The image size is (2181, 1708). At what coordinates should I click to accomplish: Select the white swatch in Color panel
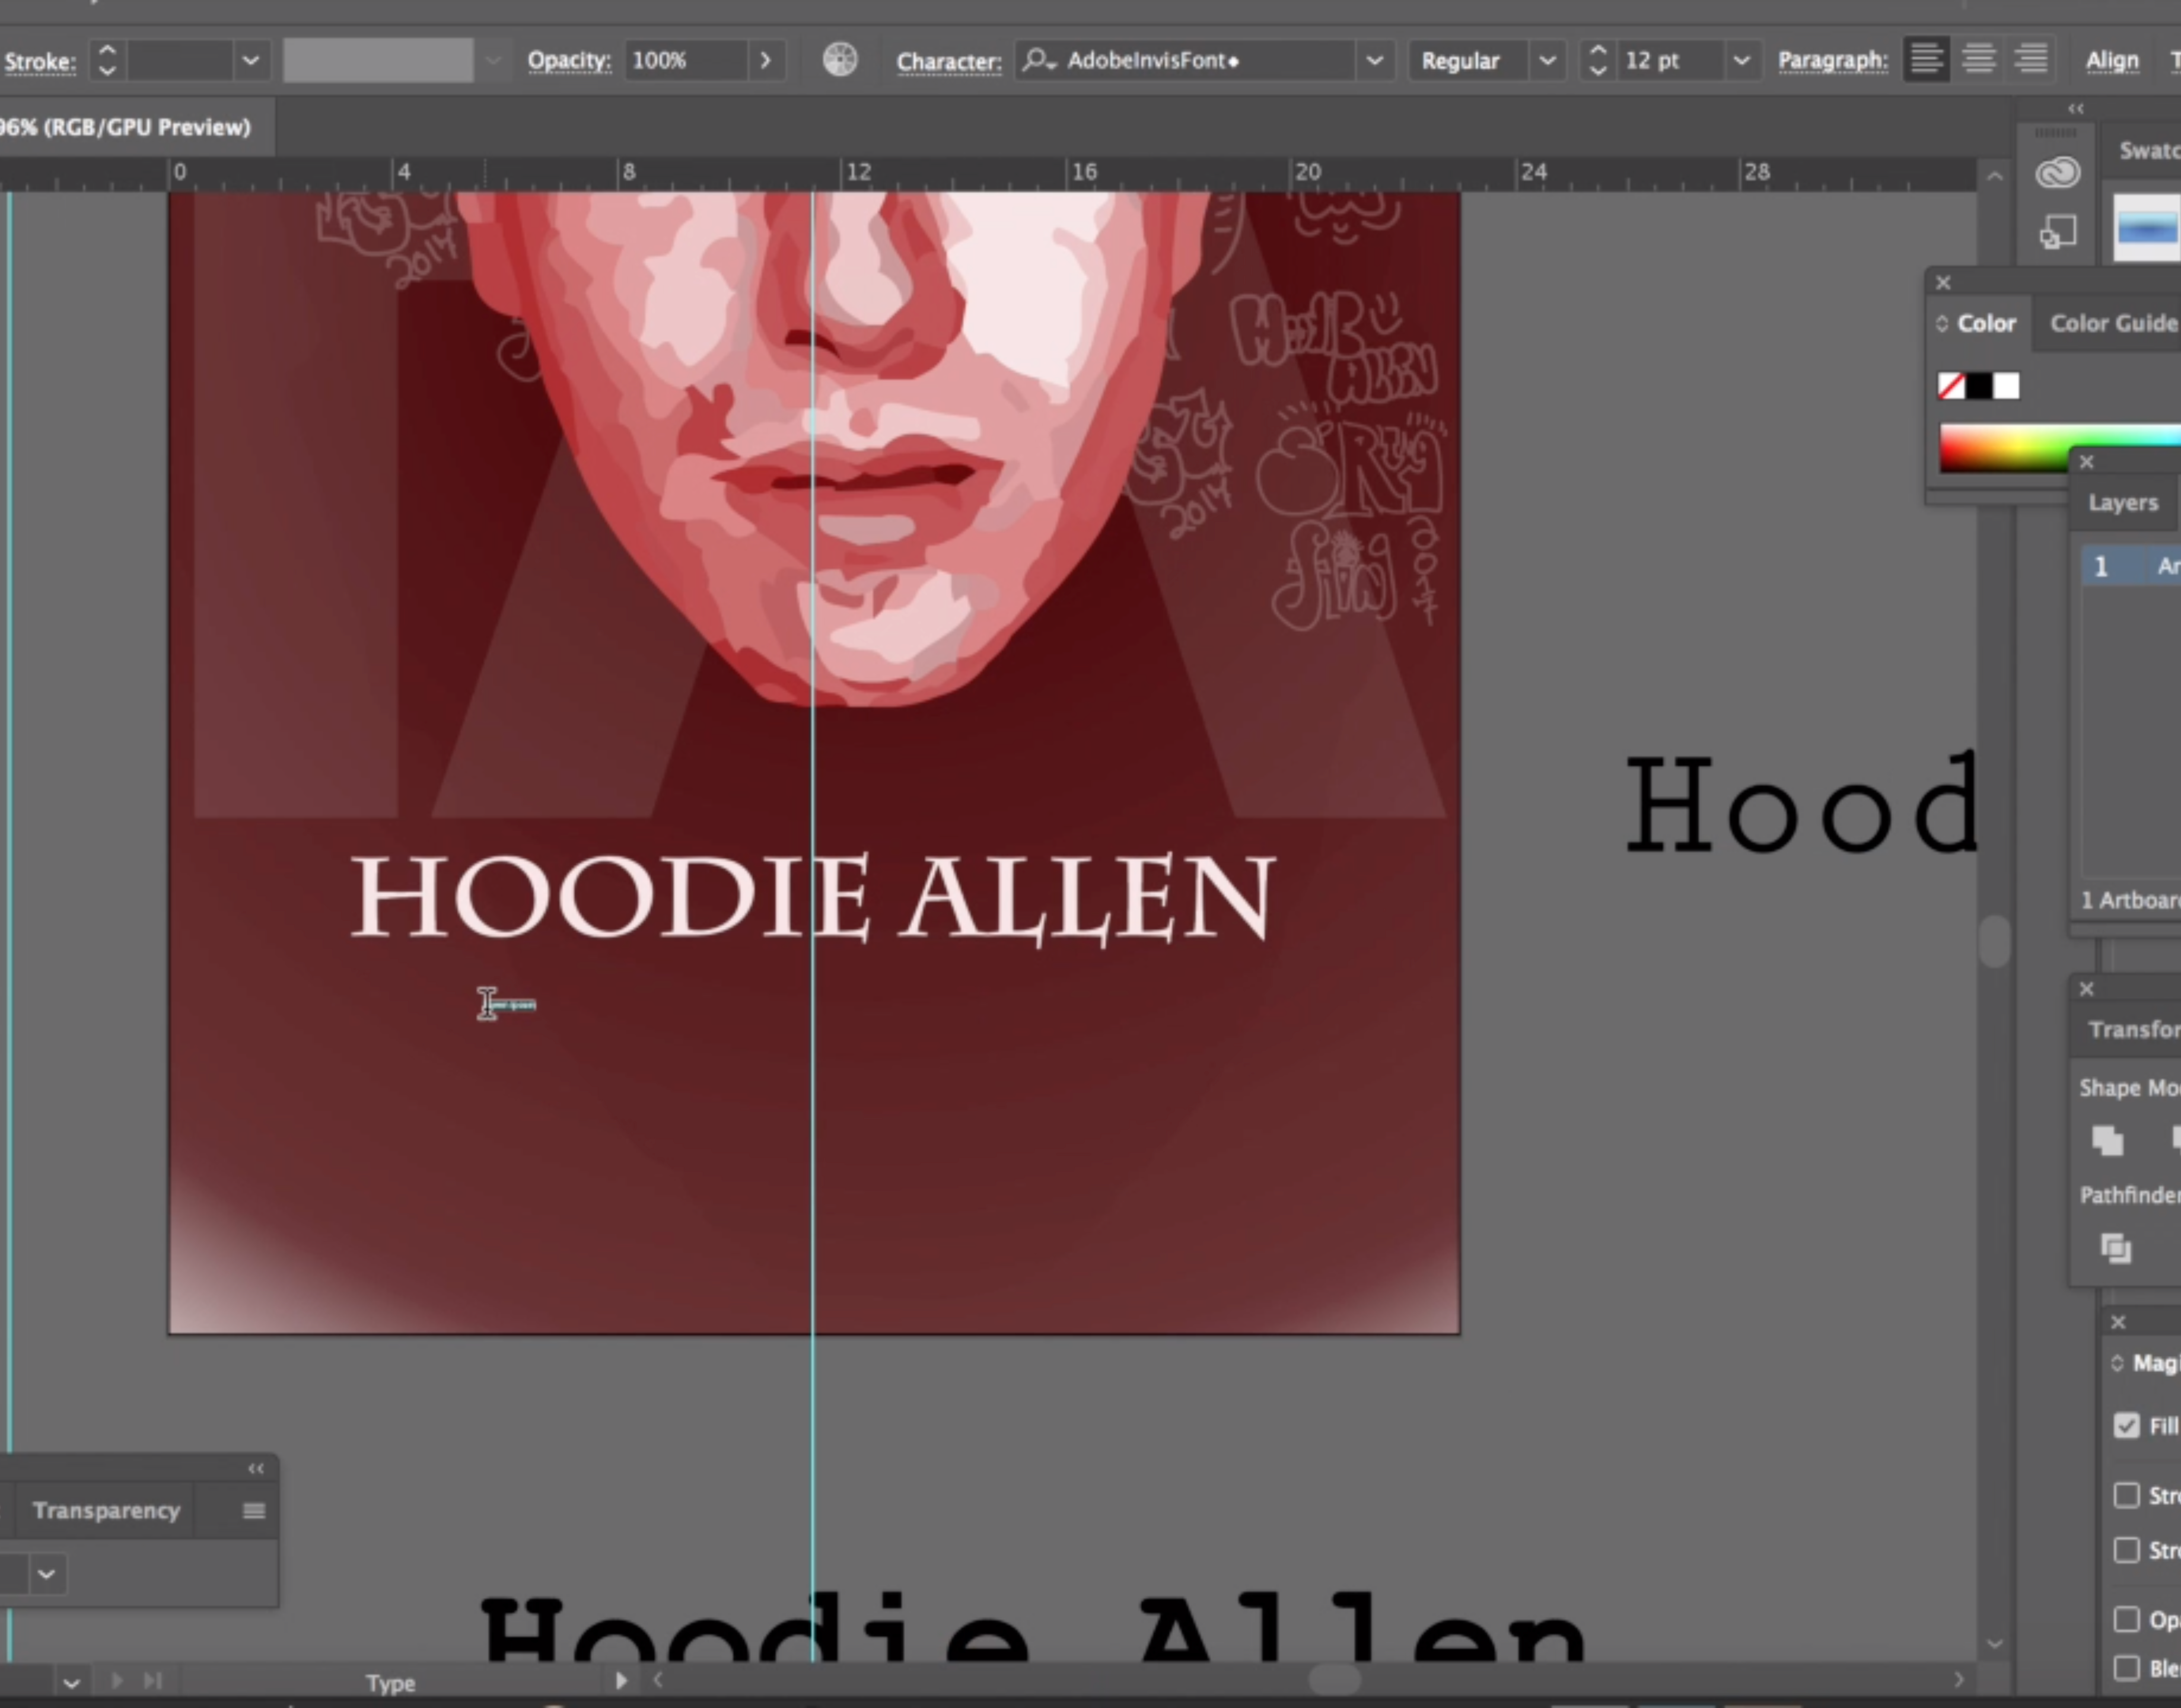point(2006,386)
